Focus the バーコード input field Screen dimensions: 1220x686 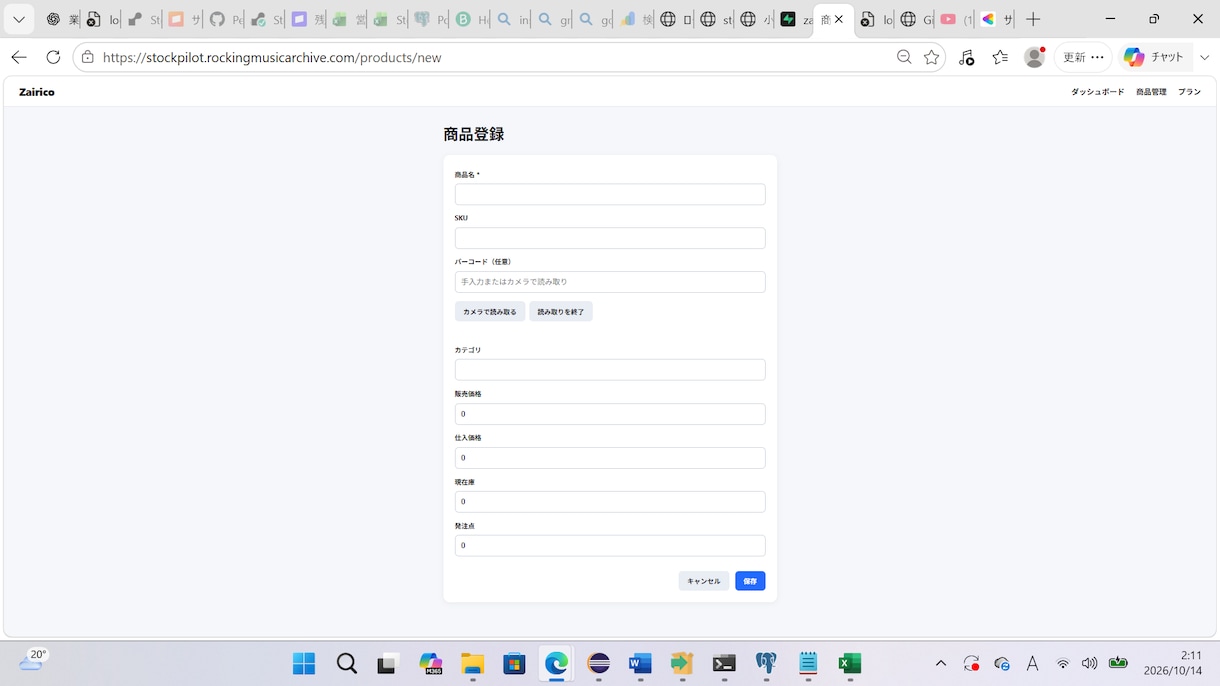click(x=610, y=282)
